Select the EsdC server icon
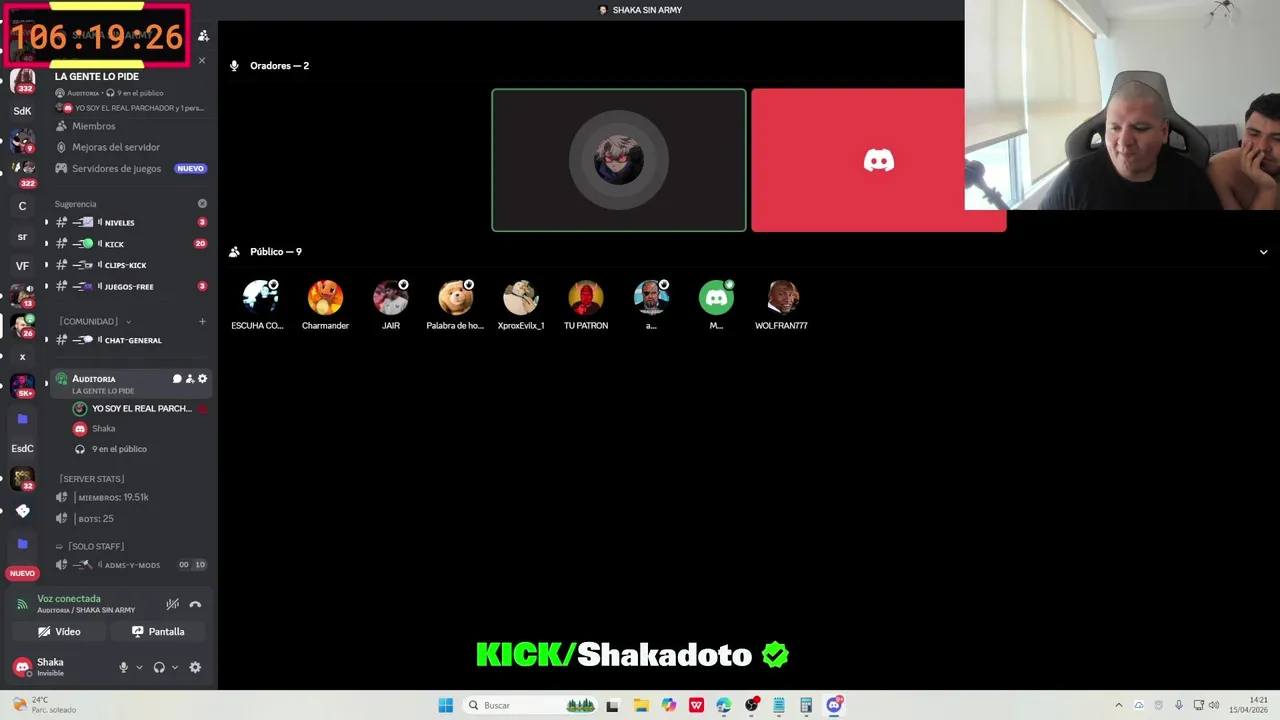 [x=22, y=448]
